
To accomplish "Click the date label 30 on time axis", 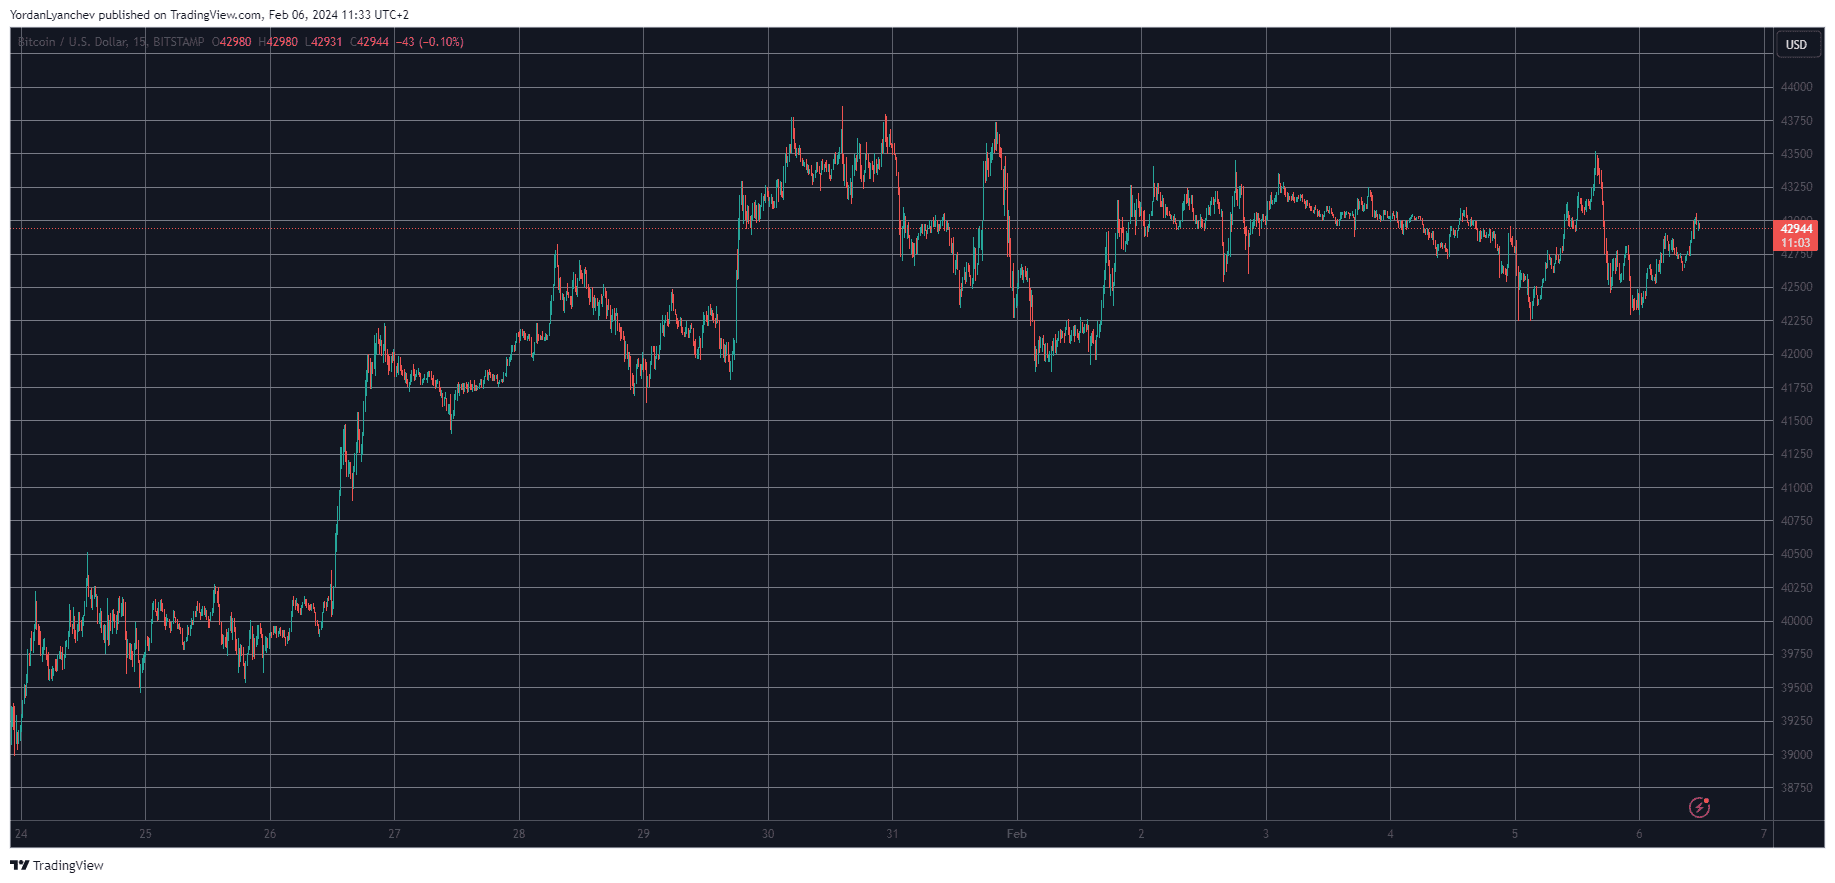I will pyautogui.click(x=768, y=834).
